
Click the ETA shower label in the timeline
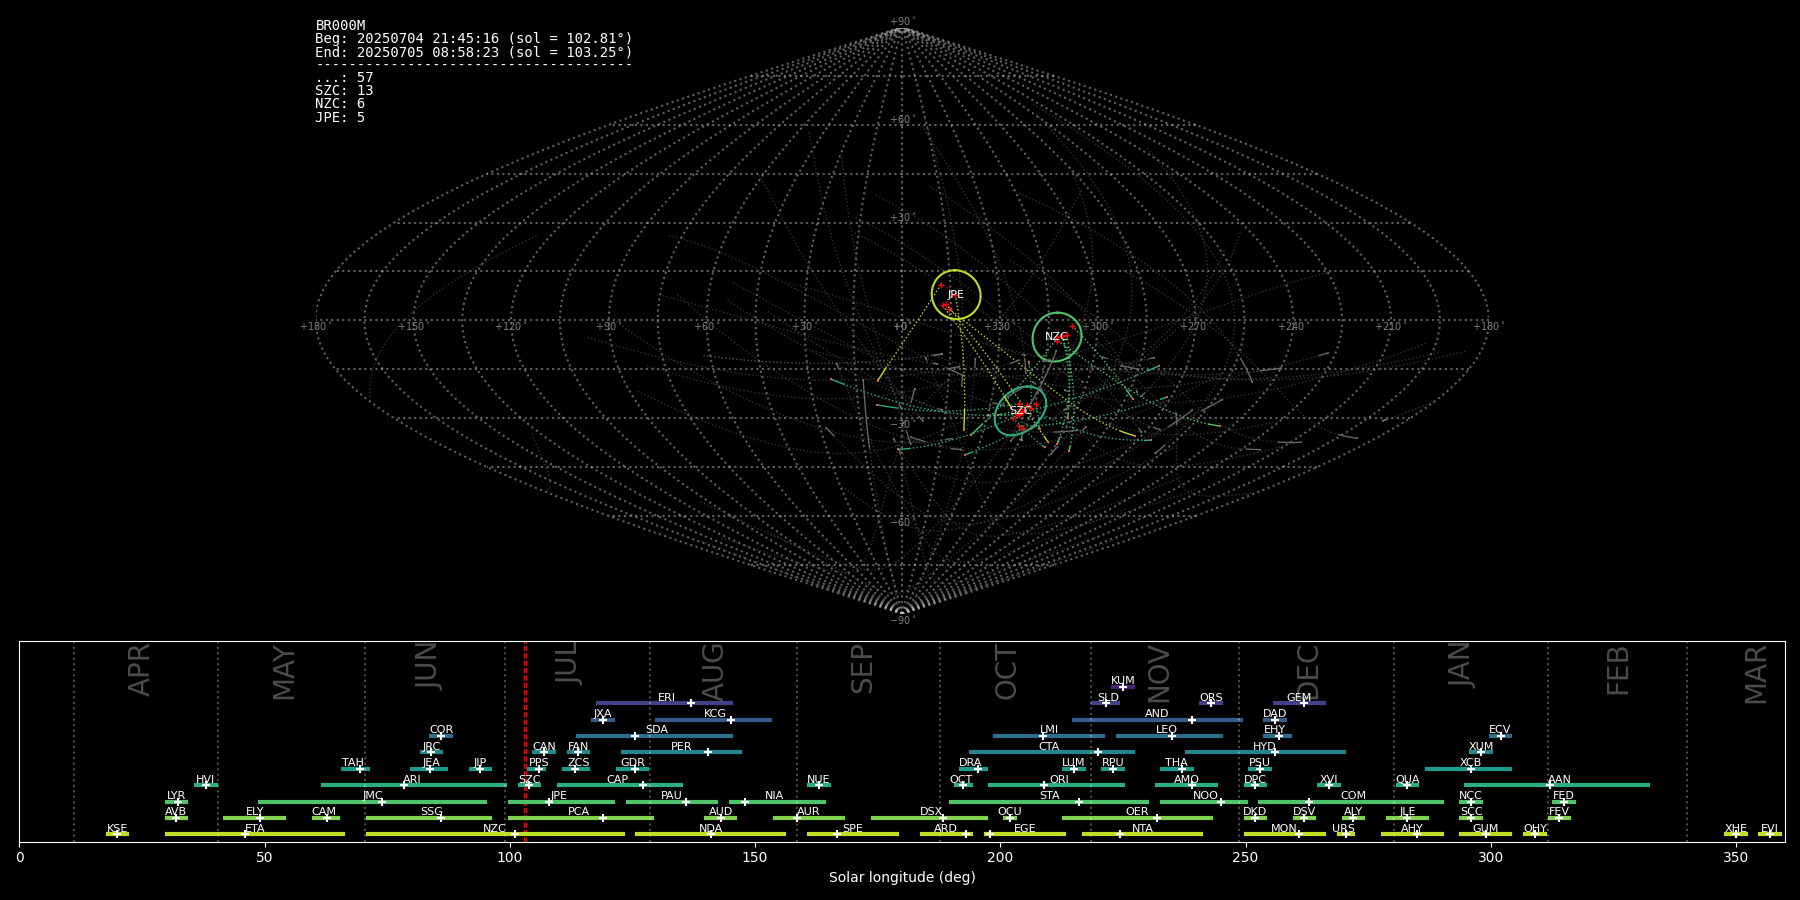(255, 829)
